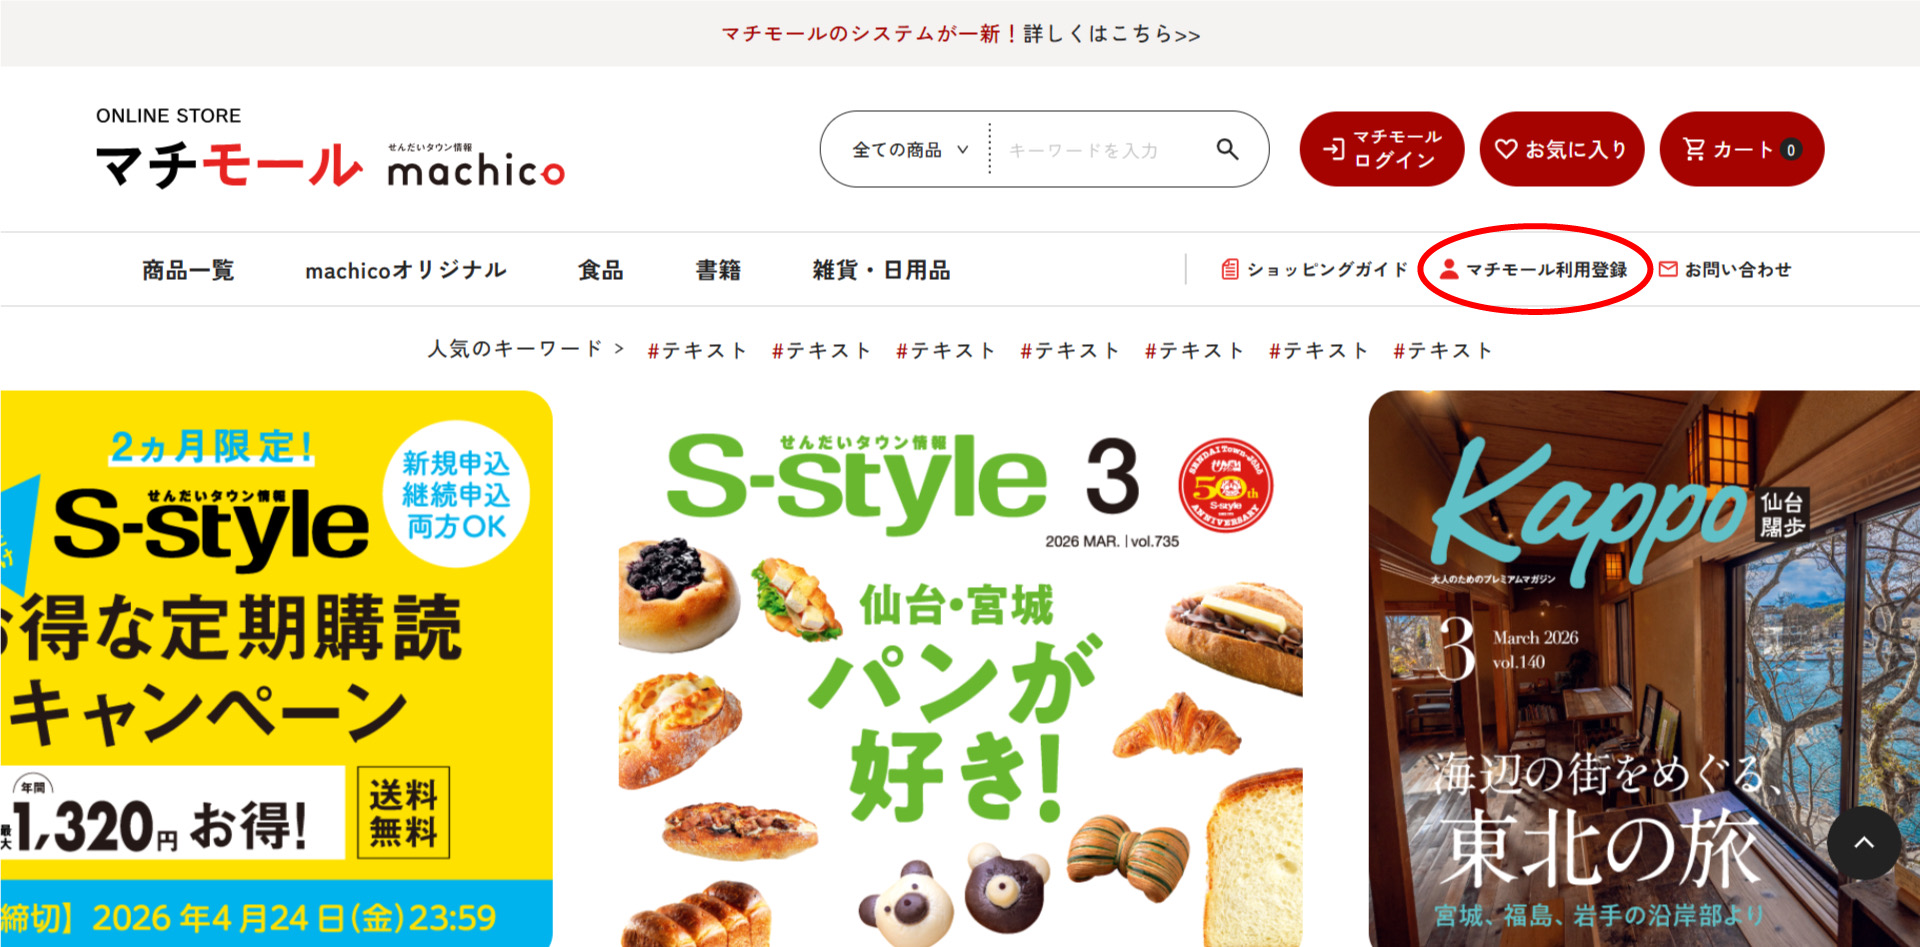
Task: Click the dropdown chevron beside 全ての商品
Action: pos(962,150)
